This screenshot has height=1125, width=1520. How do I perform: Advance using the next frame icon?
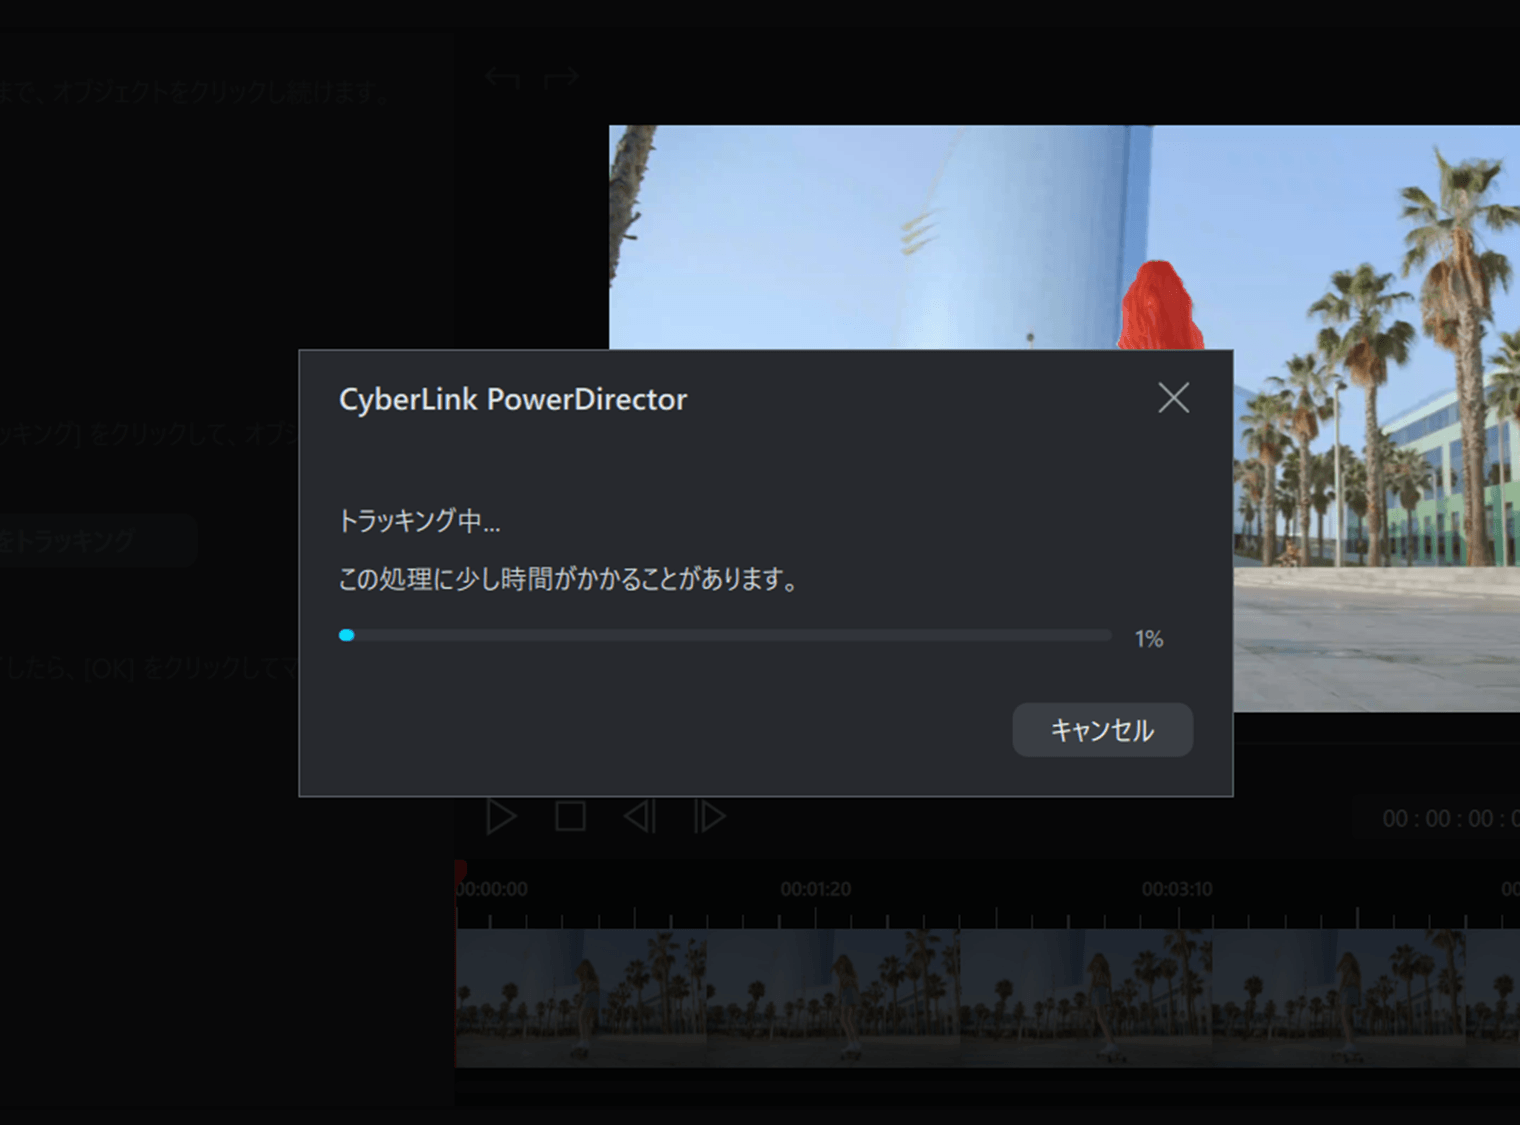[709, 816]
